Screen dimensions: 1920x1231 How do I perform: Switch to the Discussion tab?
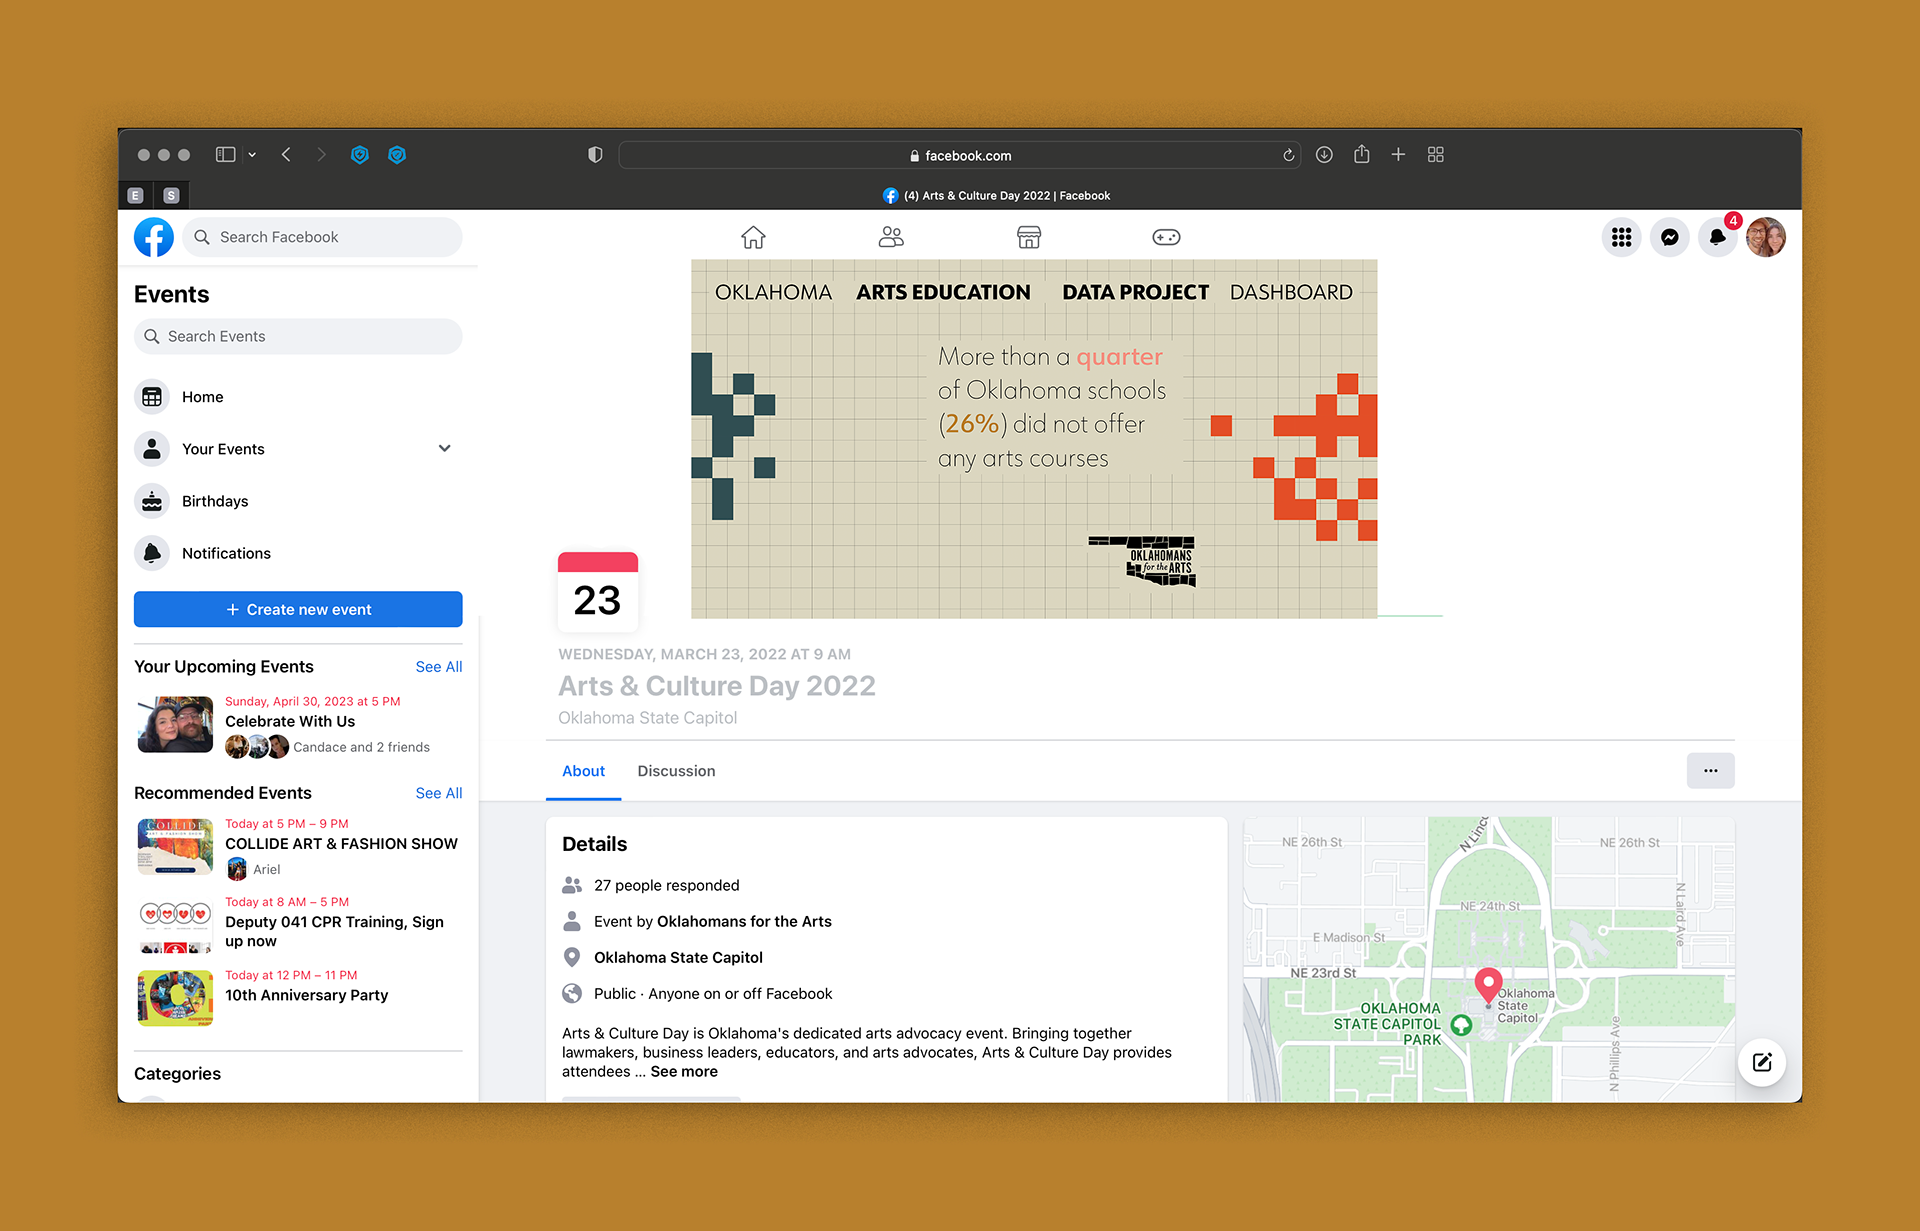pyautogui.click(x=676, y=771)
